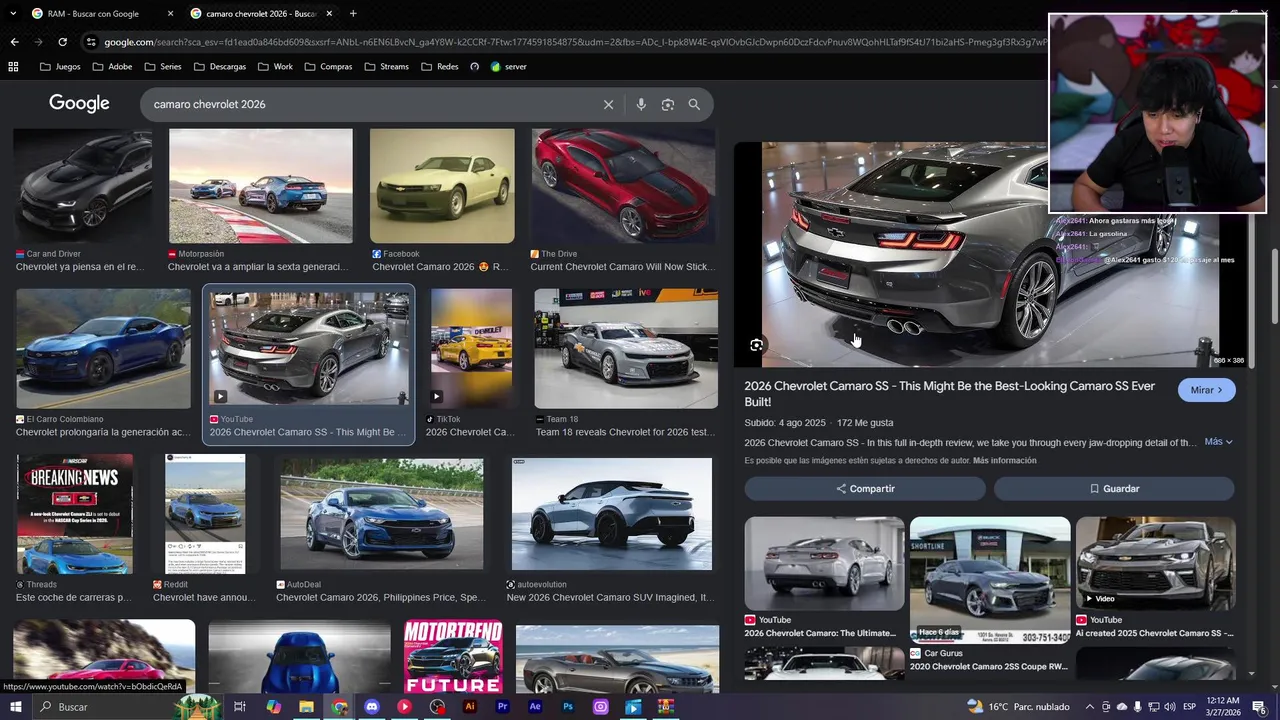Open Task View from the taskbar
1280x720 pixels.
click(x=240, y=707)
